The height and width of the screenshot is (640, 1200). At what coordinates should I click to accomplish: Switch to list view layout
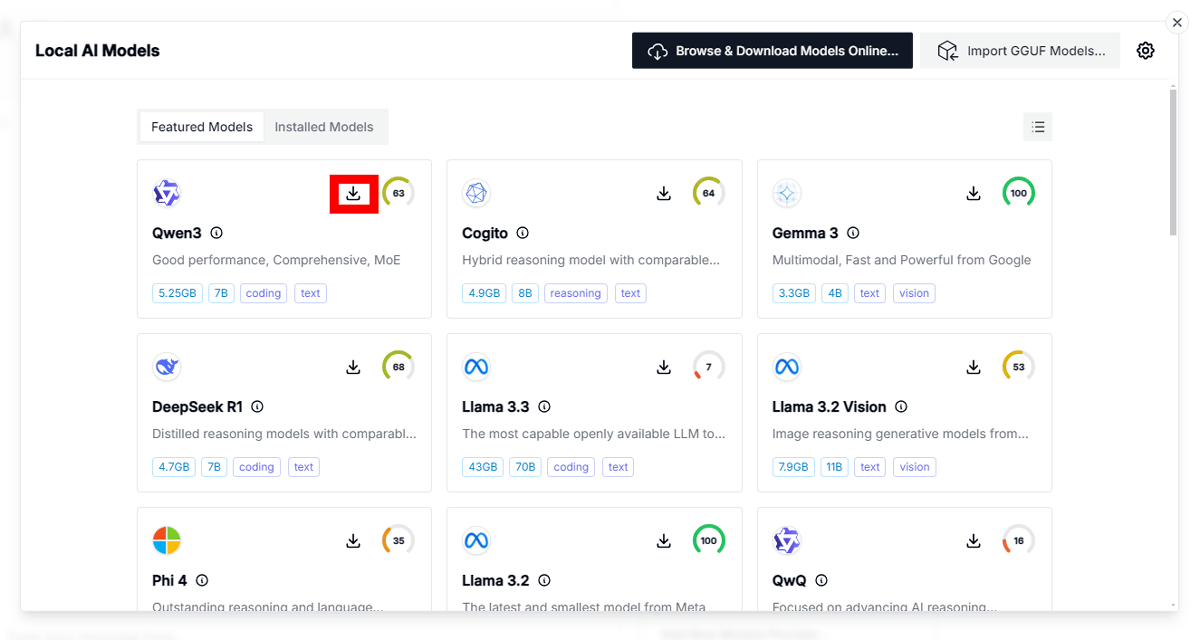click(x=1038, y=127)
